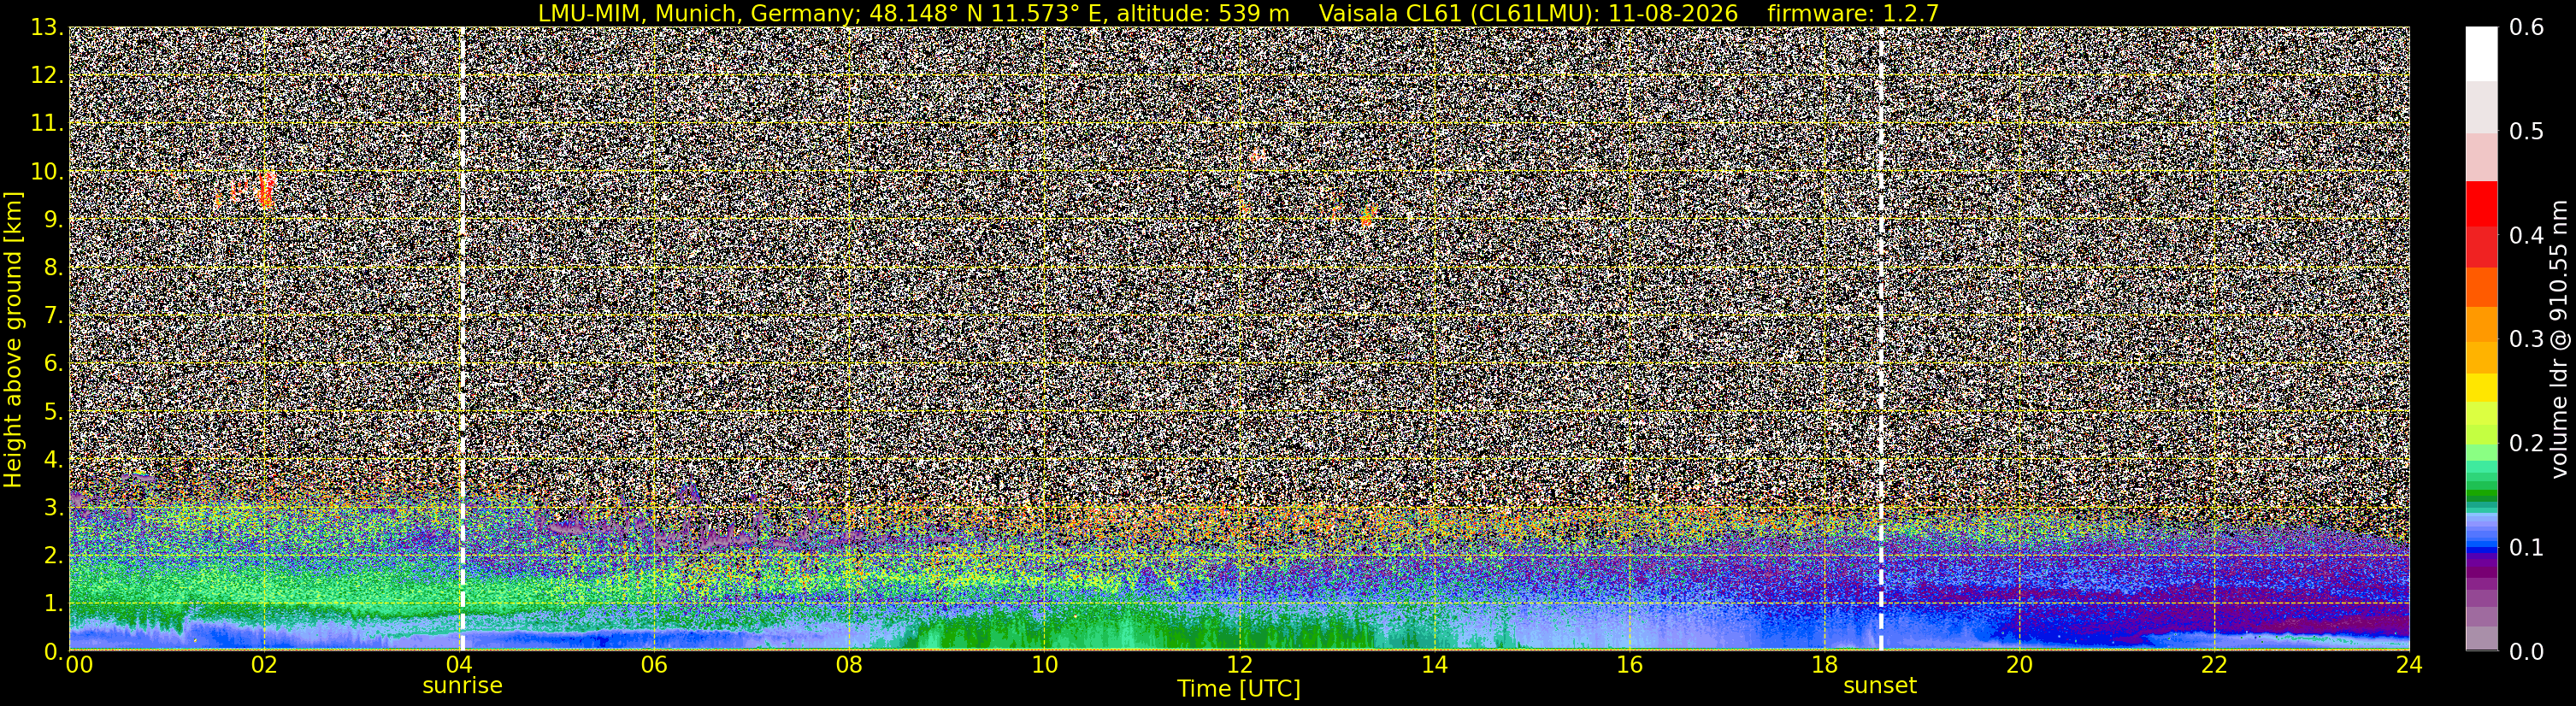Image resolution: width=2576 pixels, height=706 pixels.
Task: Click the '4.' height axis tick label
Action: pyautogui.click(x=54, y=460)
